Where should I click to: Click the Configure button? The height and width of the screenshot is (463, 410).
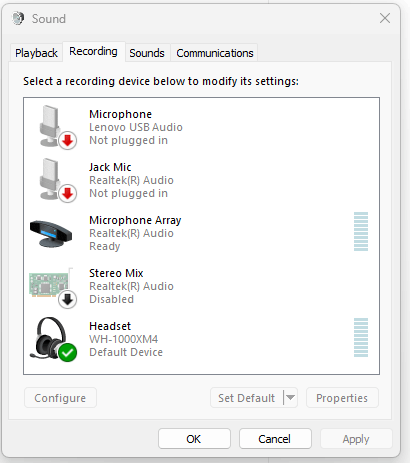60,397
